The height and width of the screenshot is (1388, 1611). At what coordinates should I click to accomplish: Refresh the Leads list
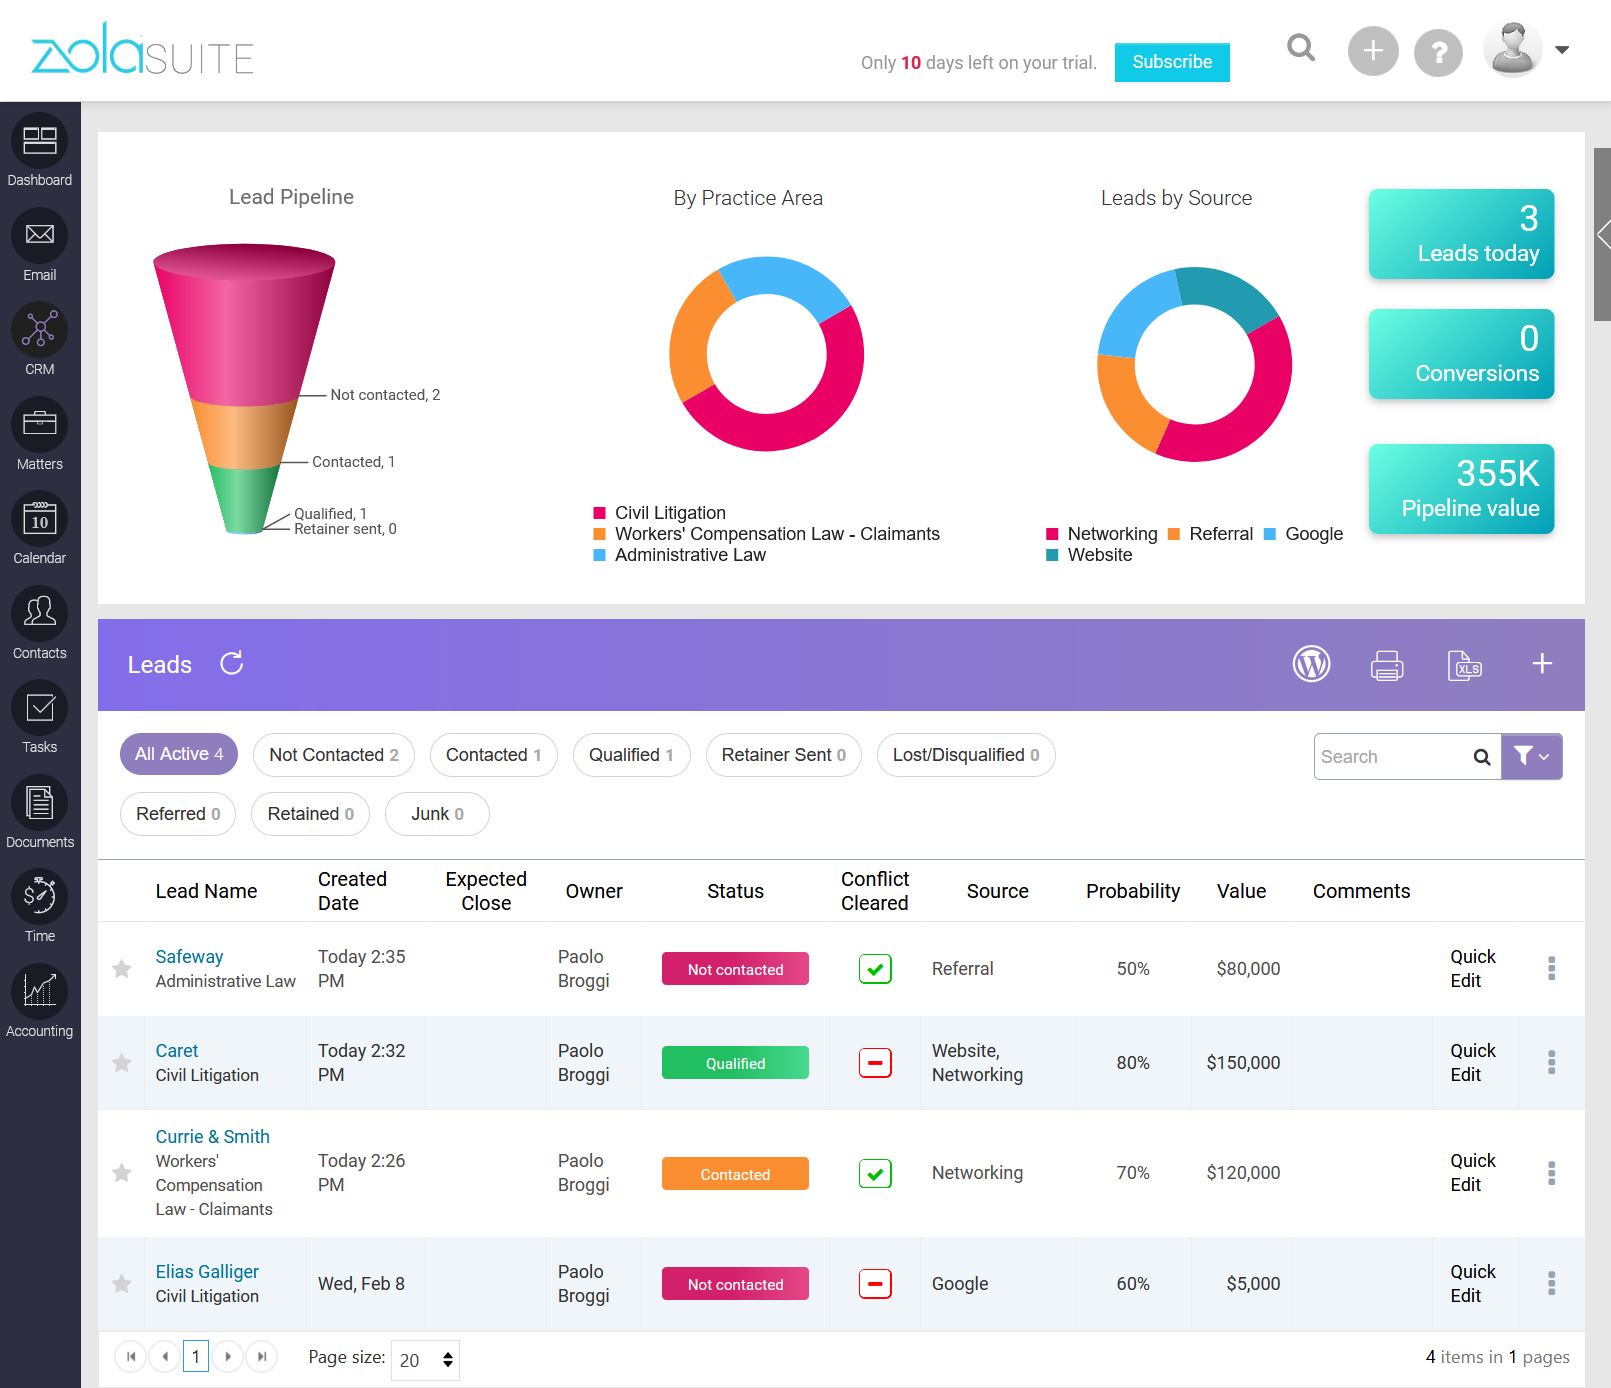(232, 663)
